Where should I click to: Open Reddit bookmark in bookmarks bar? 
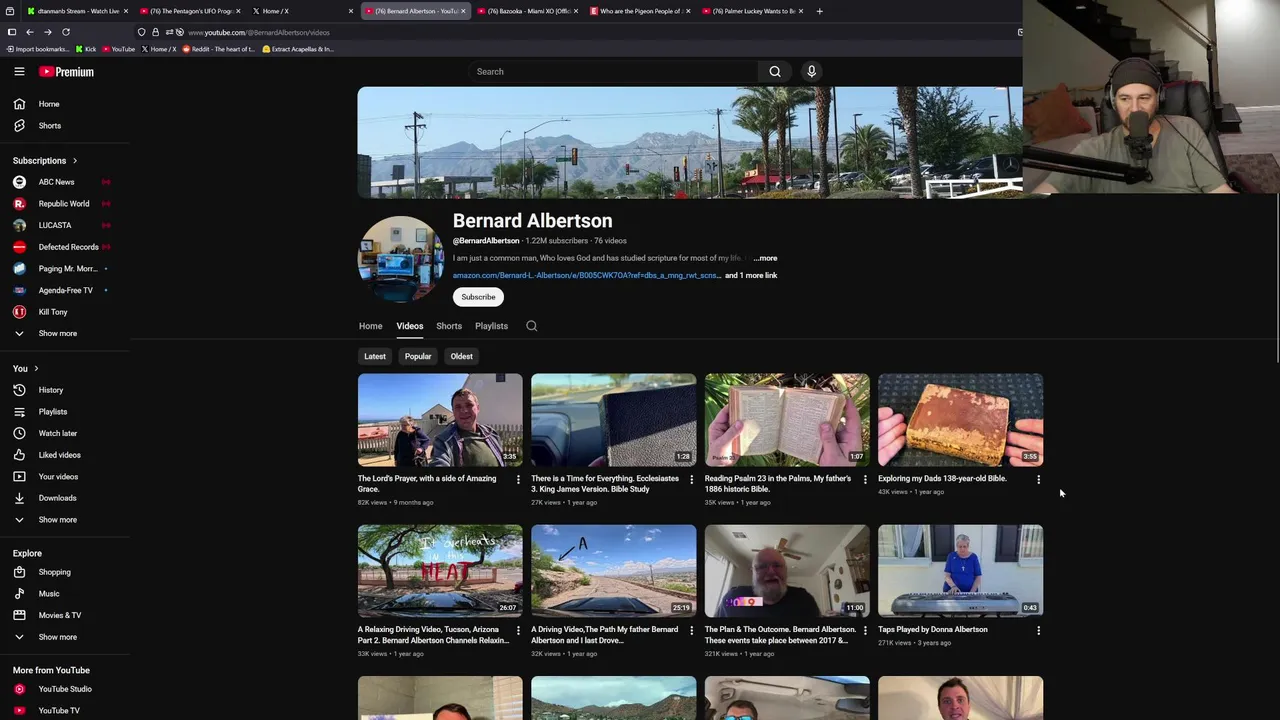click(218, 49)
